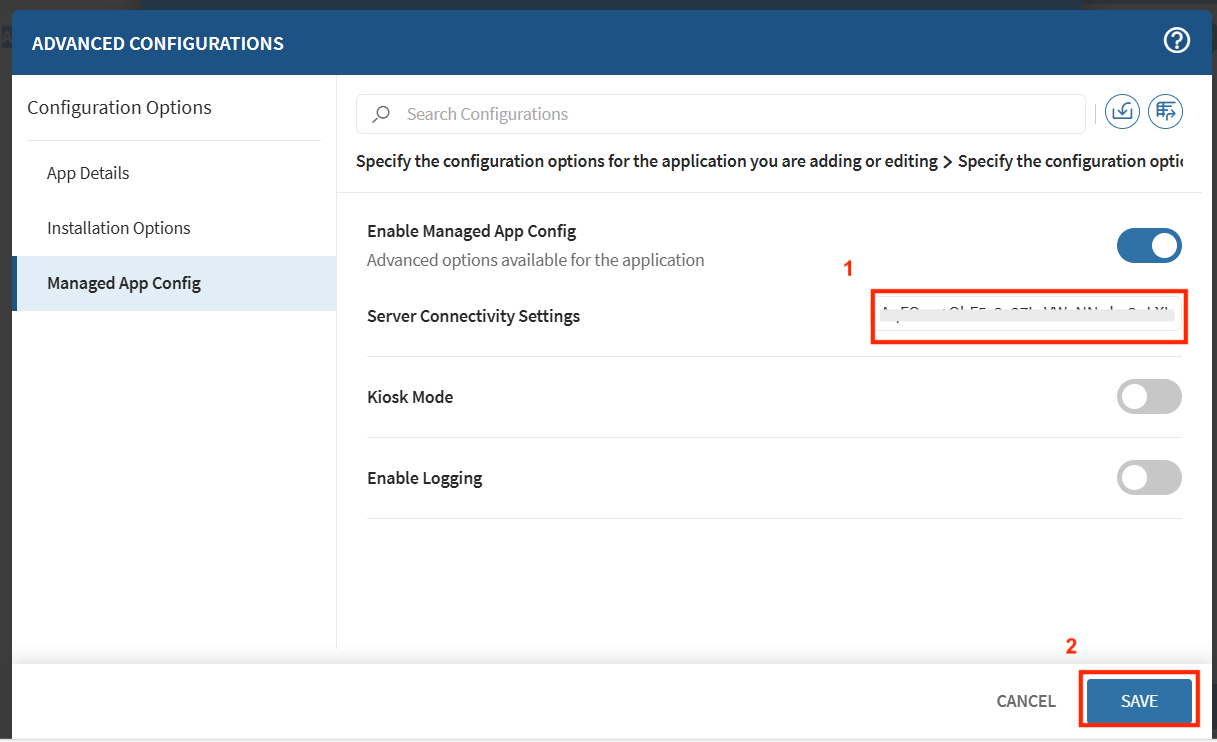The image size is (1217, 742).
Task: Click the magnifier icon in search box
Action: pyautogui.click(x=381, y=114)
